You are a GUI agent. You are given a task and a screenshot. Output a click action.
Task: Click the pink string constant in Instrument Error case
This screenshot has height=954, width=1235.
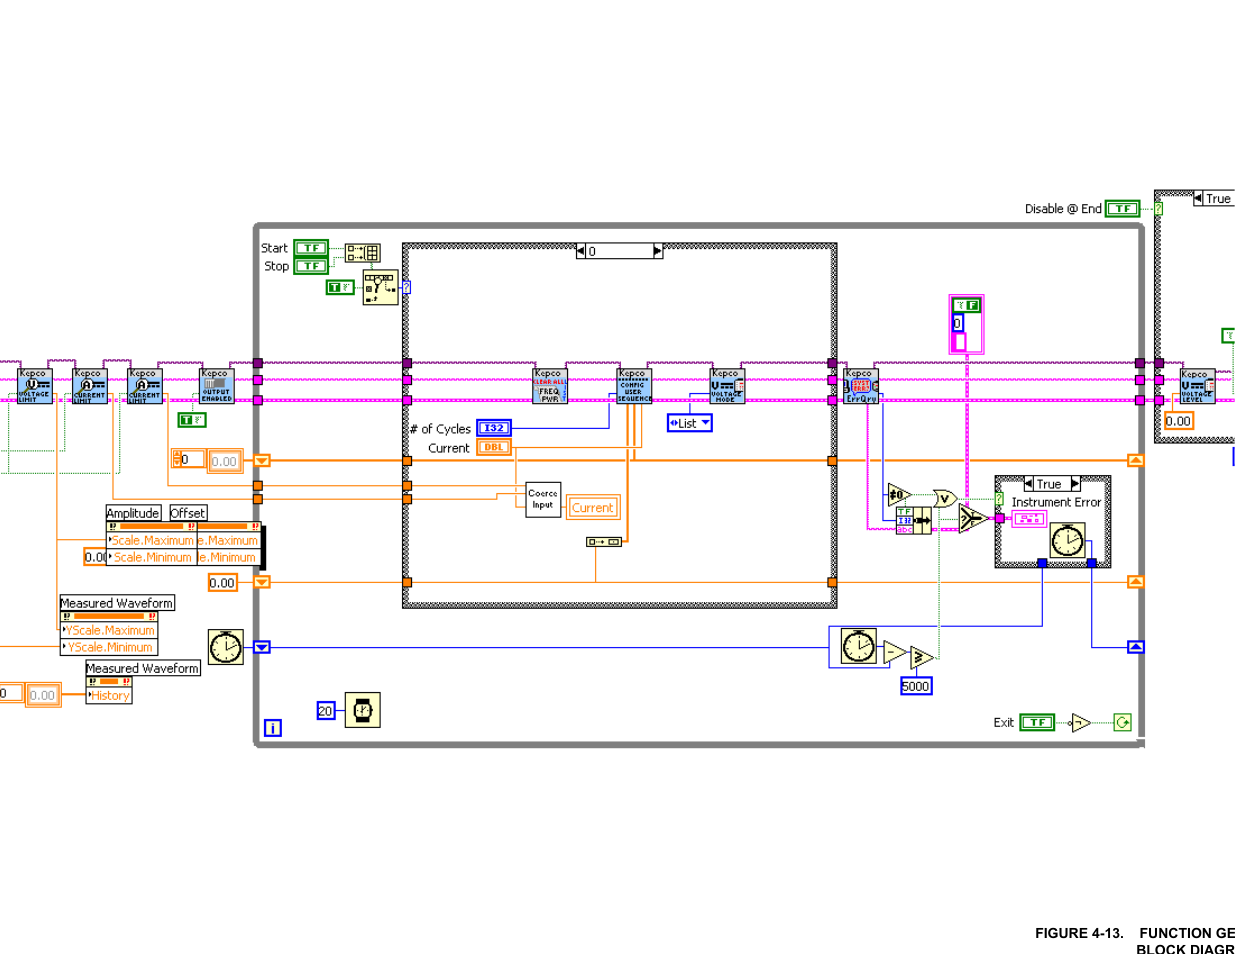[1030, 518]
